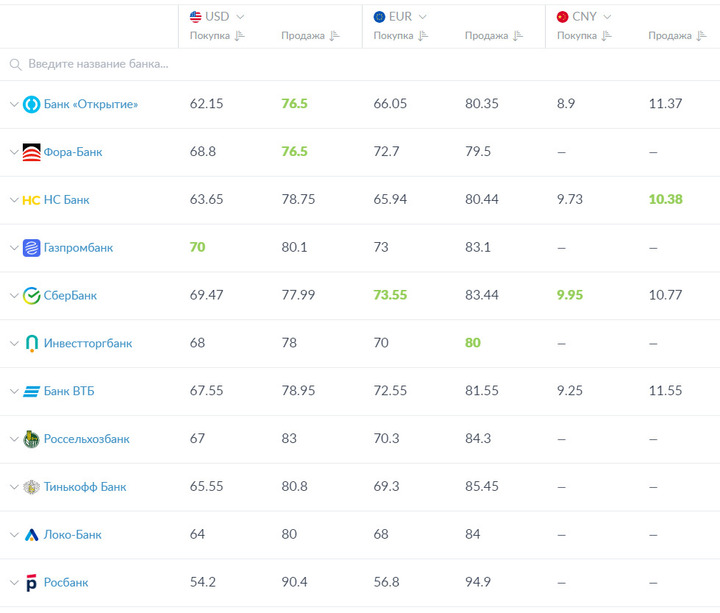Screen dimensions: 720x613
Task: Expand the Россельхозбанк row
Action: (14, 439)
